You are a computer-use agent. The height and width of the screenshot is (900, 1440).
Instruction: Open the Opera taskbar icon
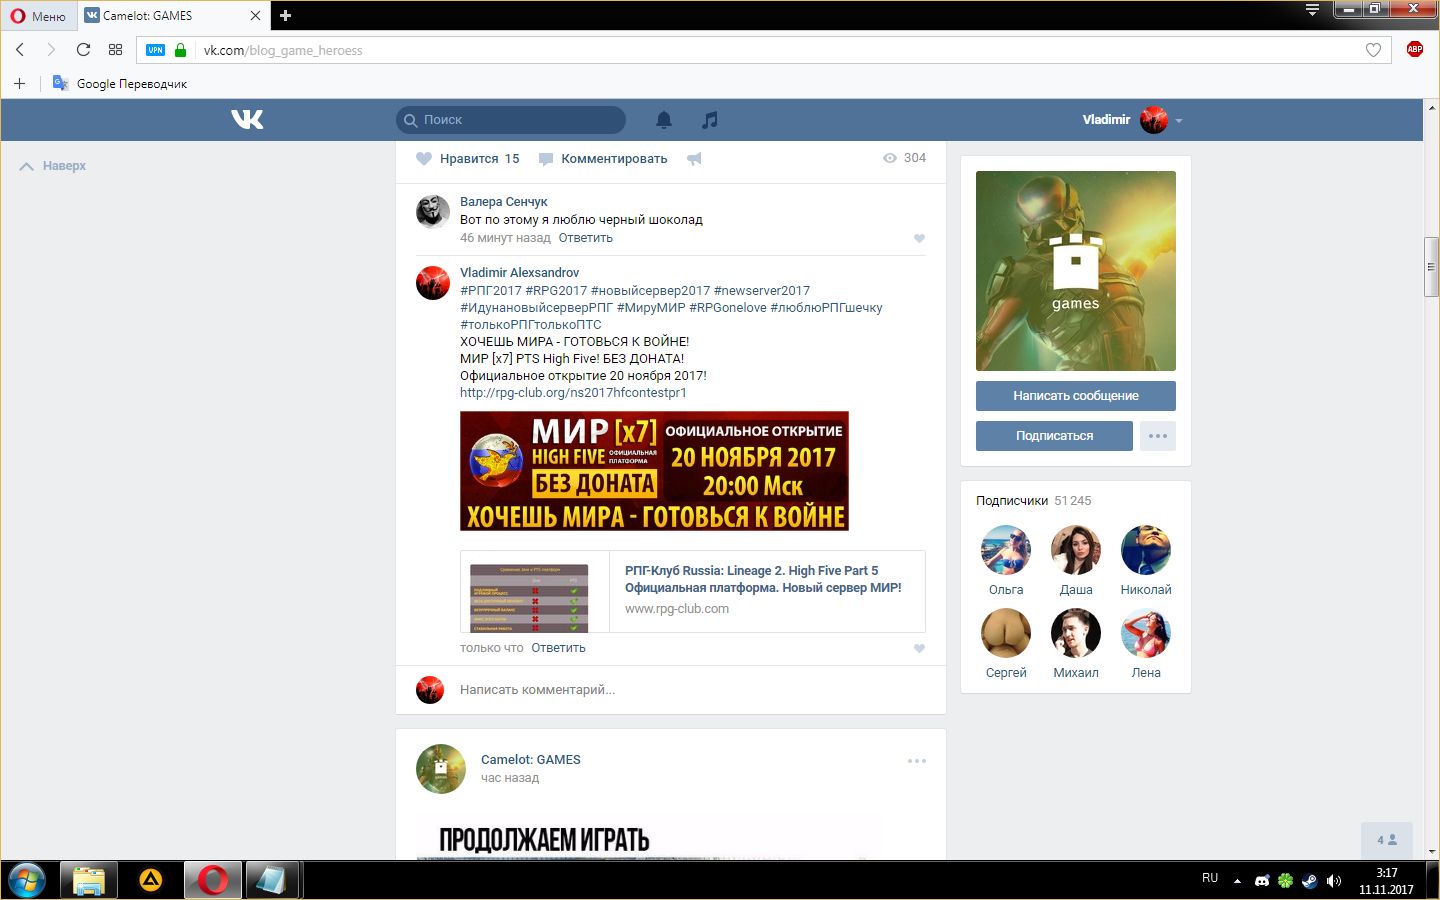pyautogui.click(x=212, y=880)
